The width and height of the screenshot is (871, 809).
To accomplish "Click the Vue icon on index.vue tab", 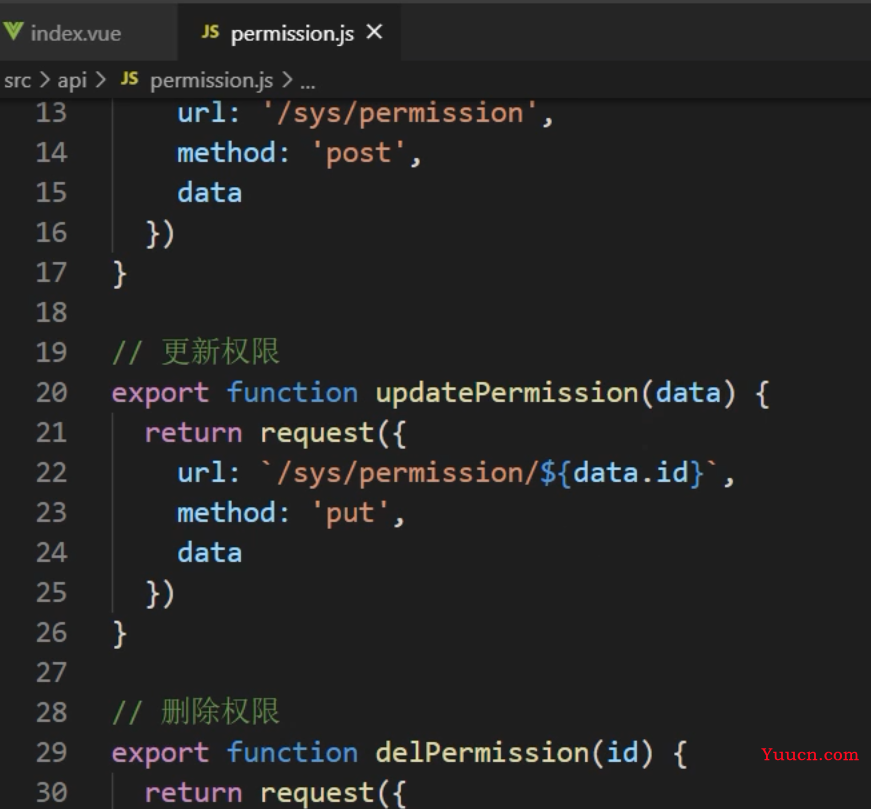I will click(x=13, y=32).
